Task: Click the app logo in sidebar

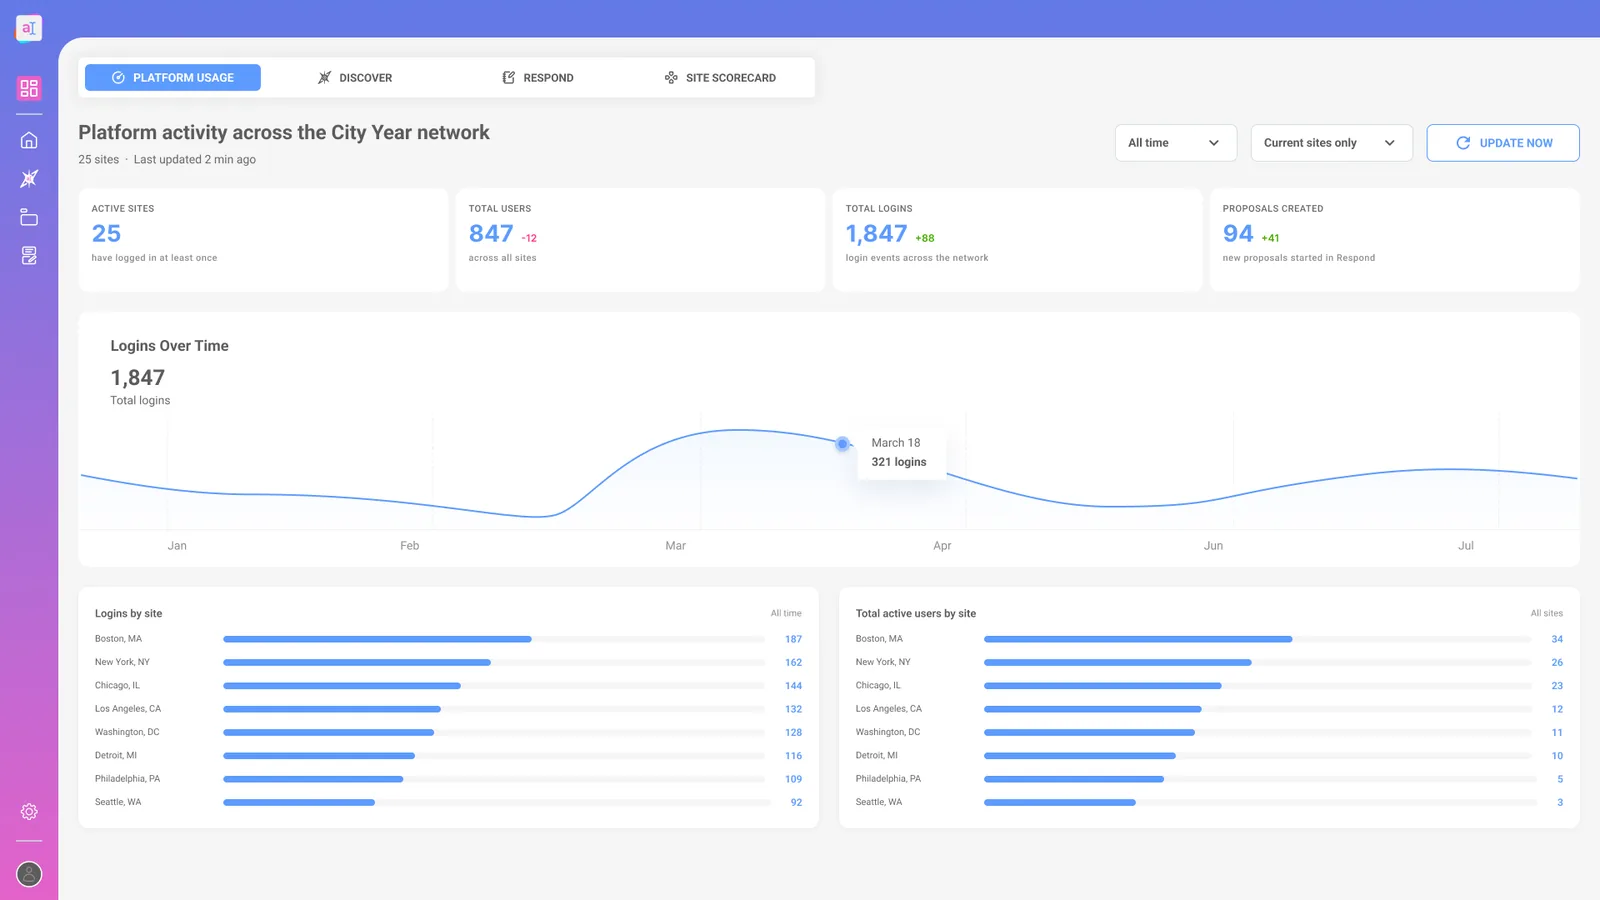Action: point(29,28)
